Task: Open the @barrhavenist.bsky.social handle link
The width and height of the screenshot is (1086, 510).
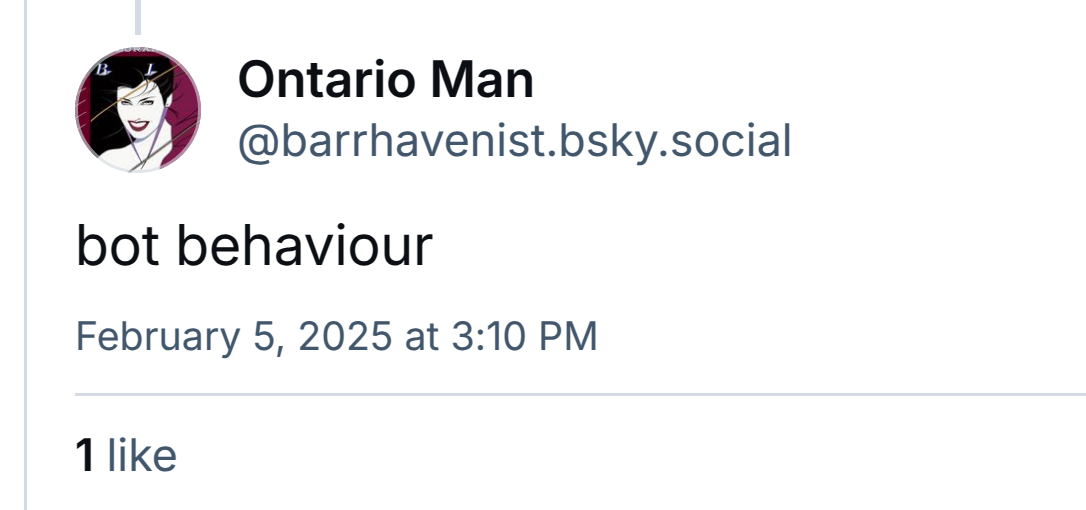Action: (x=515, y=141)
